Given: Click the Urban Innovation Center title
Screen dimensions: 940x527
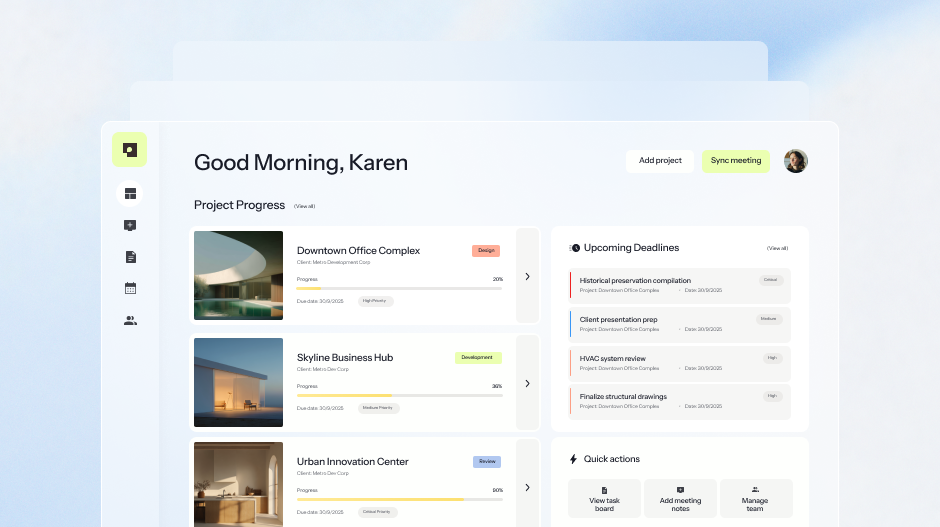Looking at the screenshot, I should point(352,462).
